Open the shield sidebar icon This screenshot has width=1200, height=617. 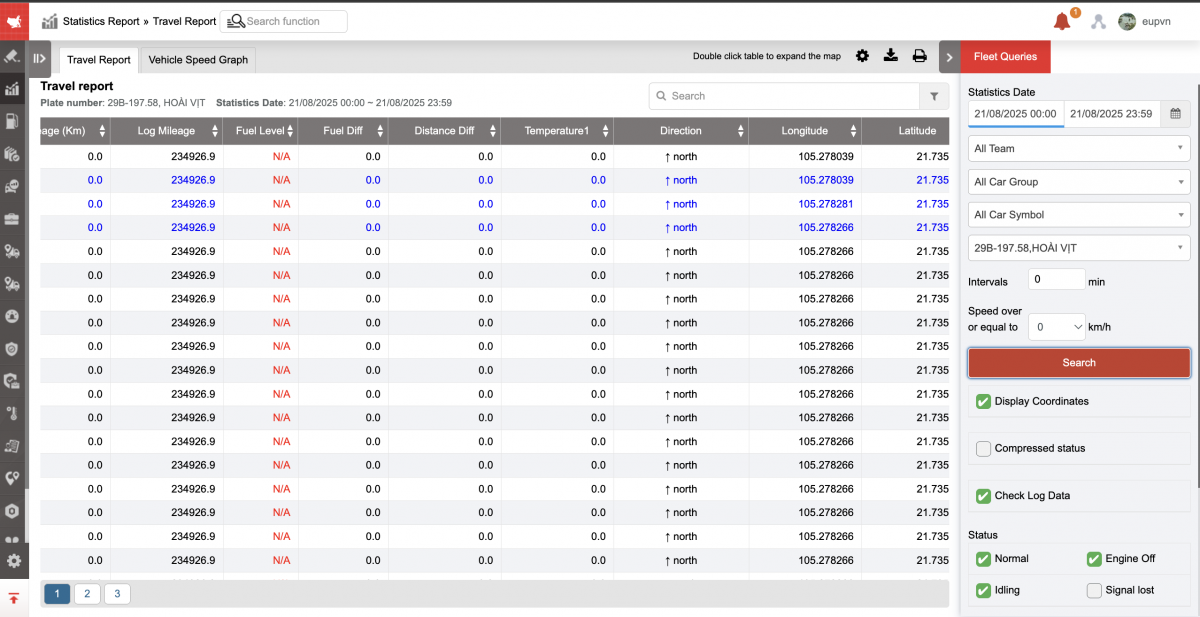(13, 348)
